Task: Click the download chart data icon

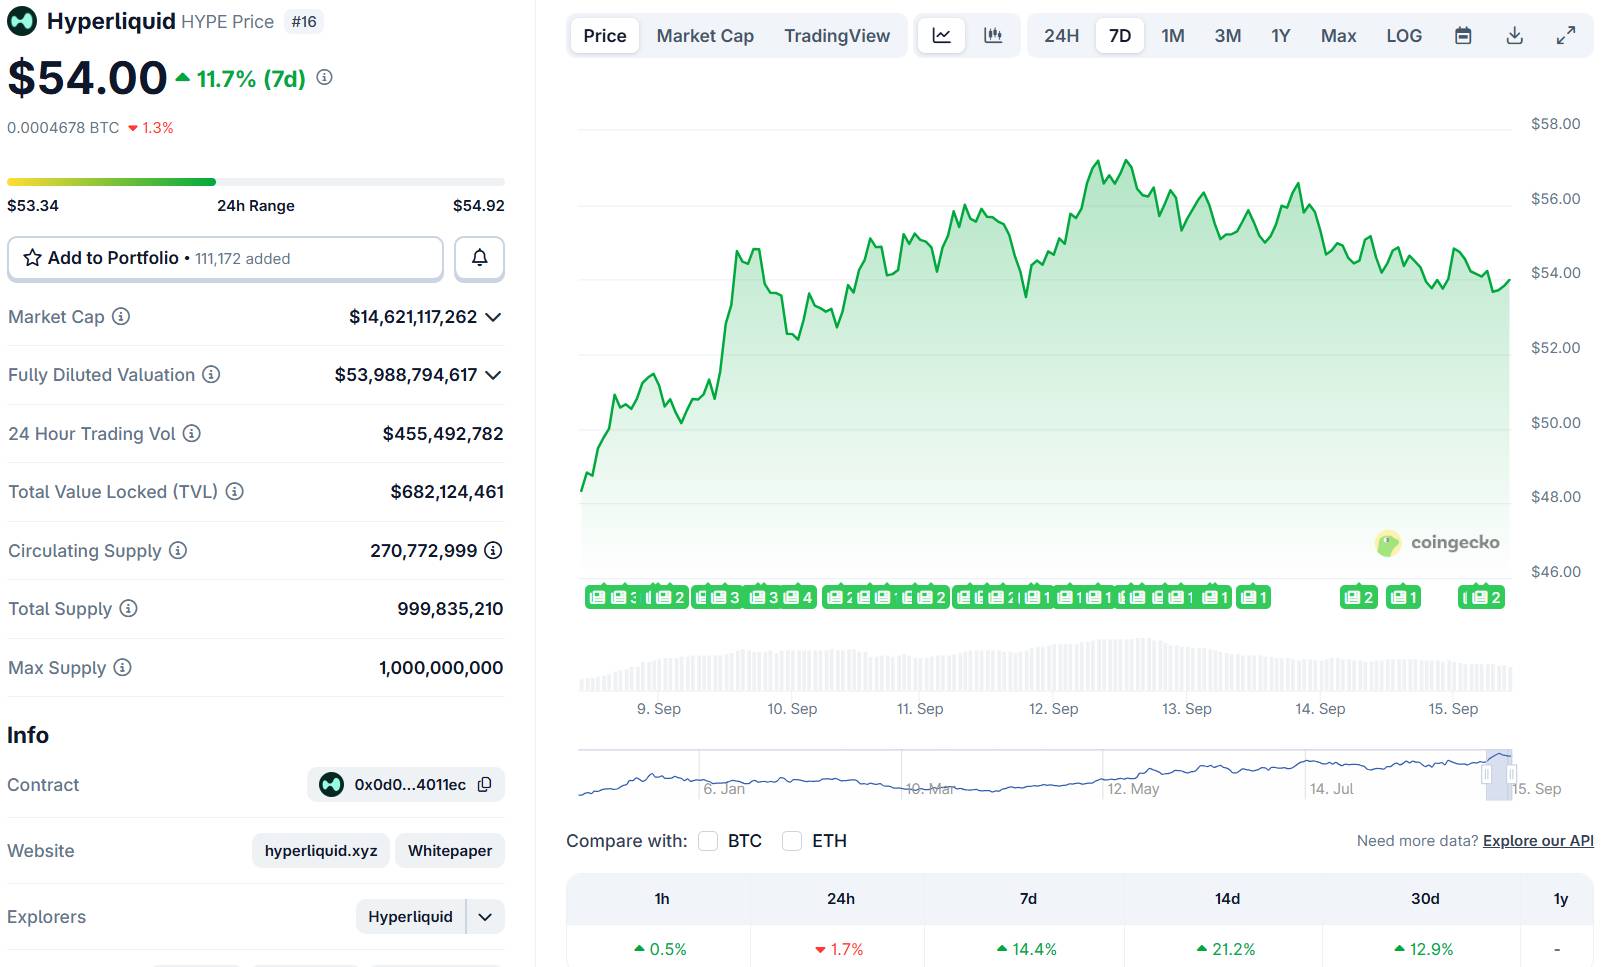Action: (1515, 36)
